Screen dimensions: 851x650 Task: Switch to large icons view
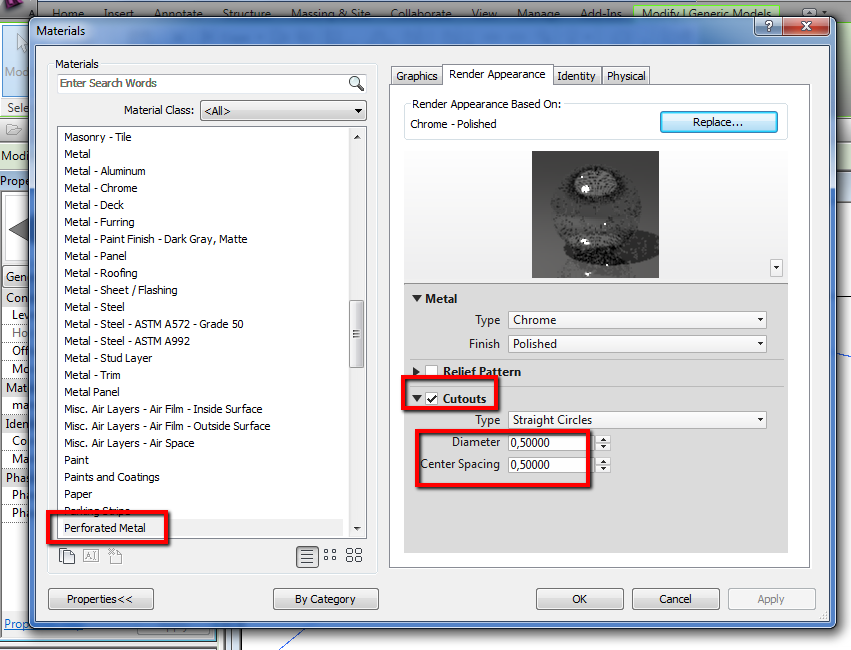point(354,555)
